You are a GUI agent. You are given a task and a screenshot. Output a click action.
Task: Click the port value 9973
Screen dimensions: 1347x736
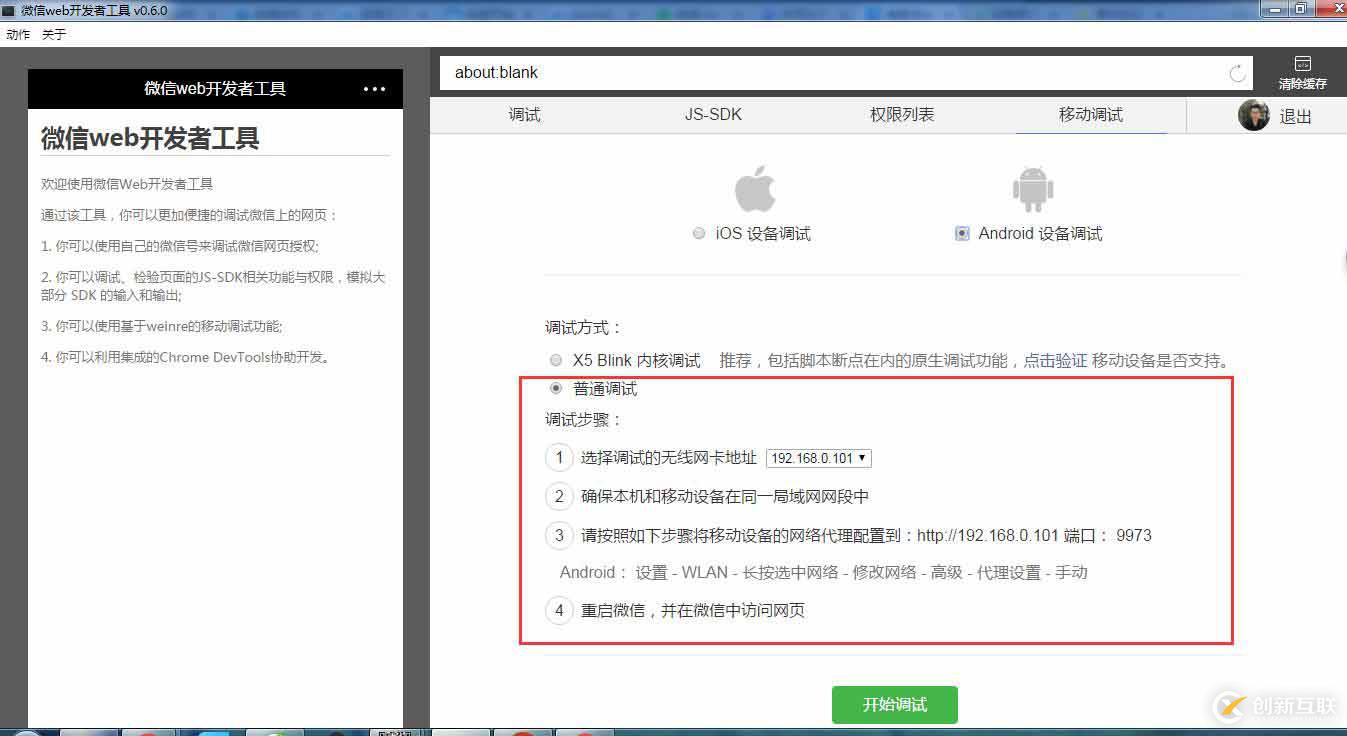click(1134, 535)
